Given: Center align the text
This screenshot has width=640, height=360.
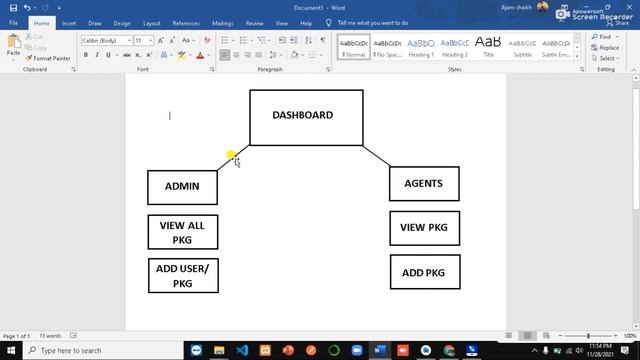Looking at the screenshot, I should pyautogui.click(x=236, y=55).
